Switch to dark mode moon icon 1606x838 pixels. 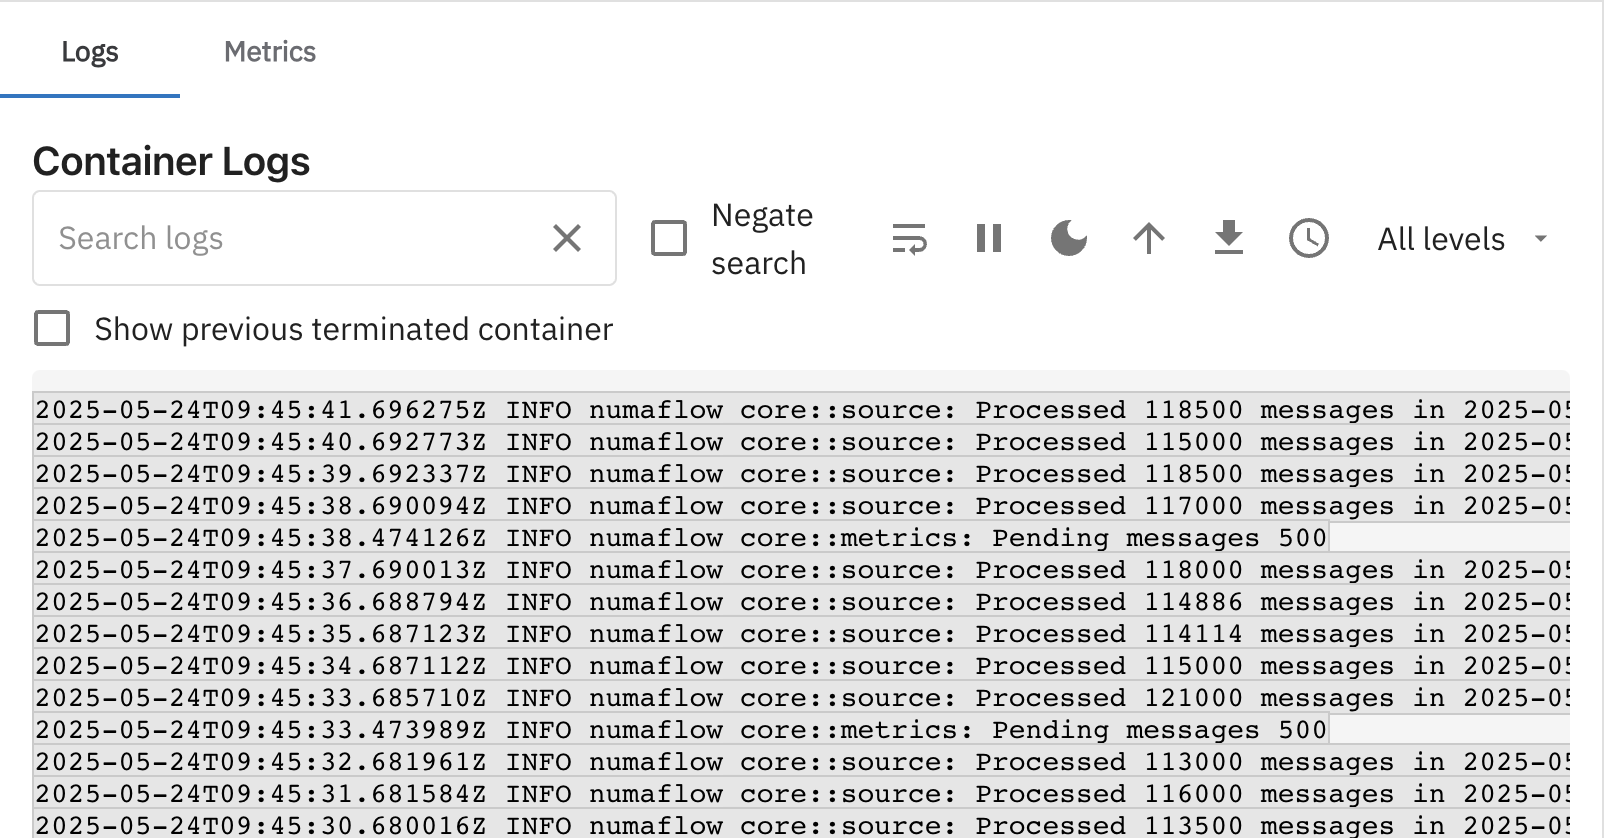coord(1069,239)
